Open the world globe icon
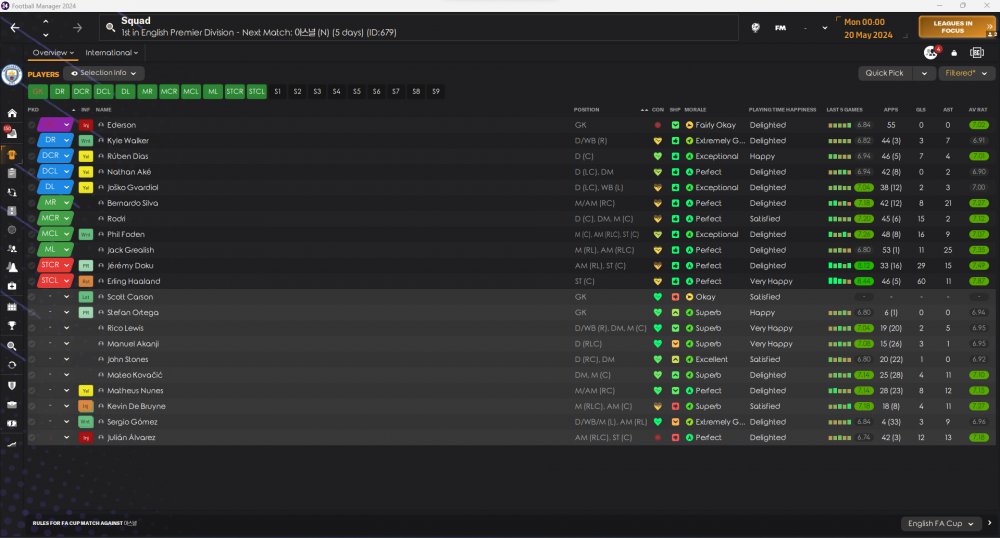Image resolution: width=1000 pixels, height=538 pixels. [x=755, y=28]
